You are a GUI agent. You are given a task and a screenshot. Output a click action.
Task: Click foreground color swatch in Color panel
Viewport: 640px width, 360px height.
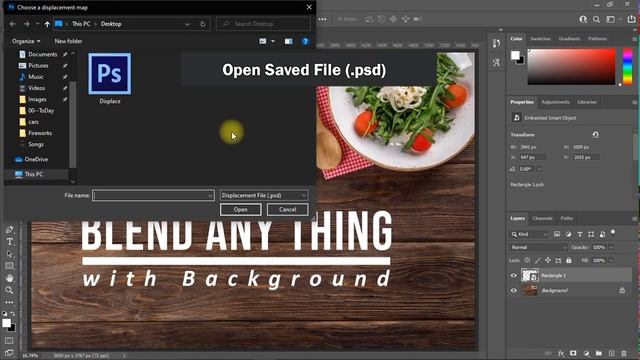(x=515, y=55)
